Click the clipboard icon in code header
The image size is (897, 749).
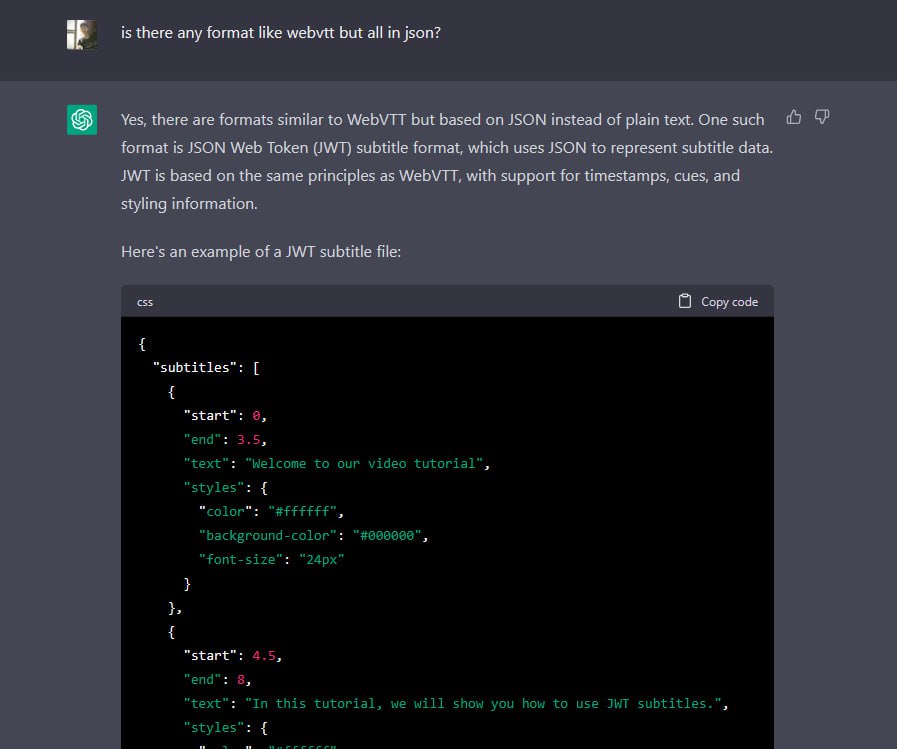pyautogui.click(x=685, y=301)
